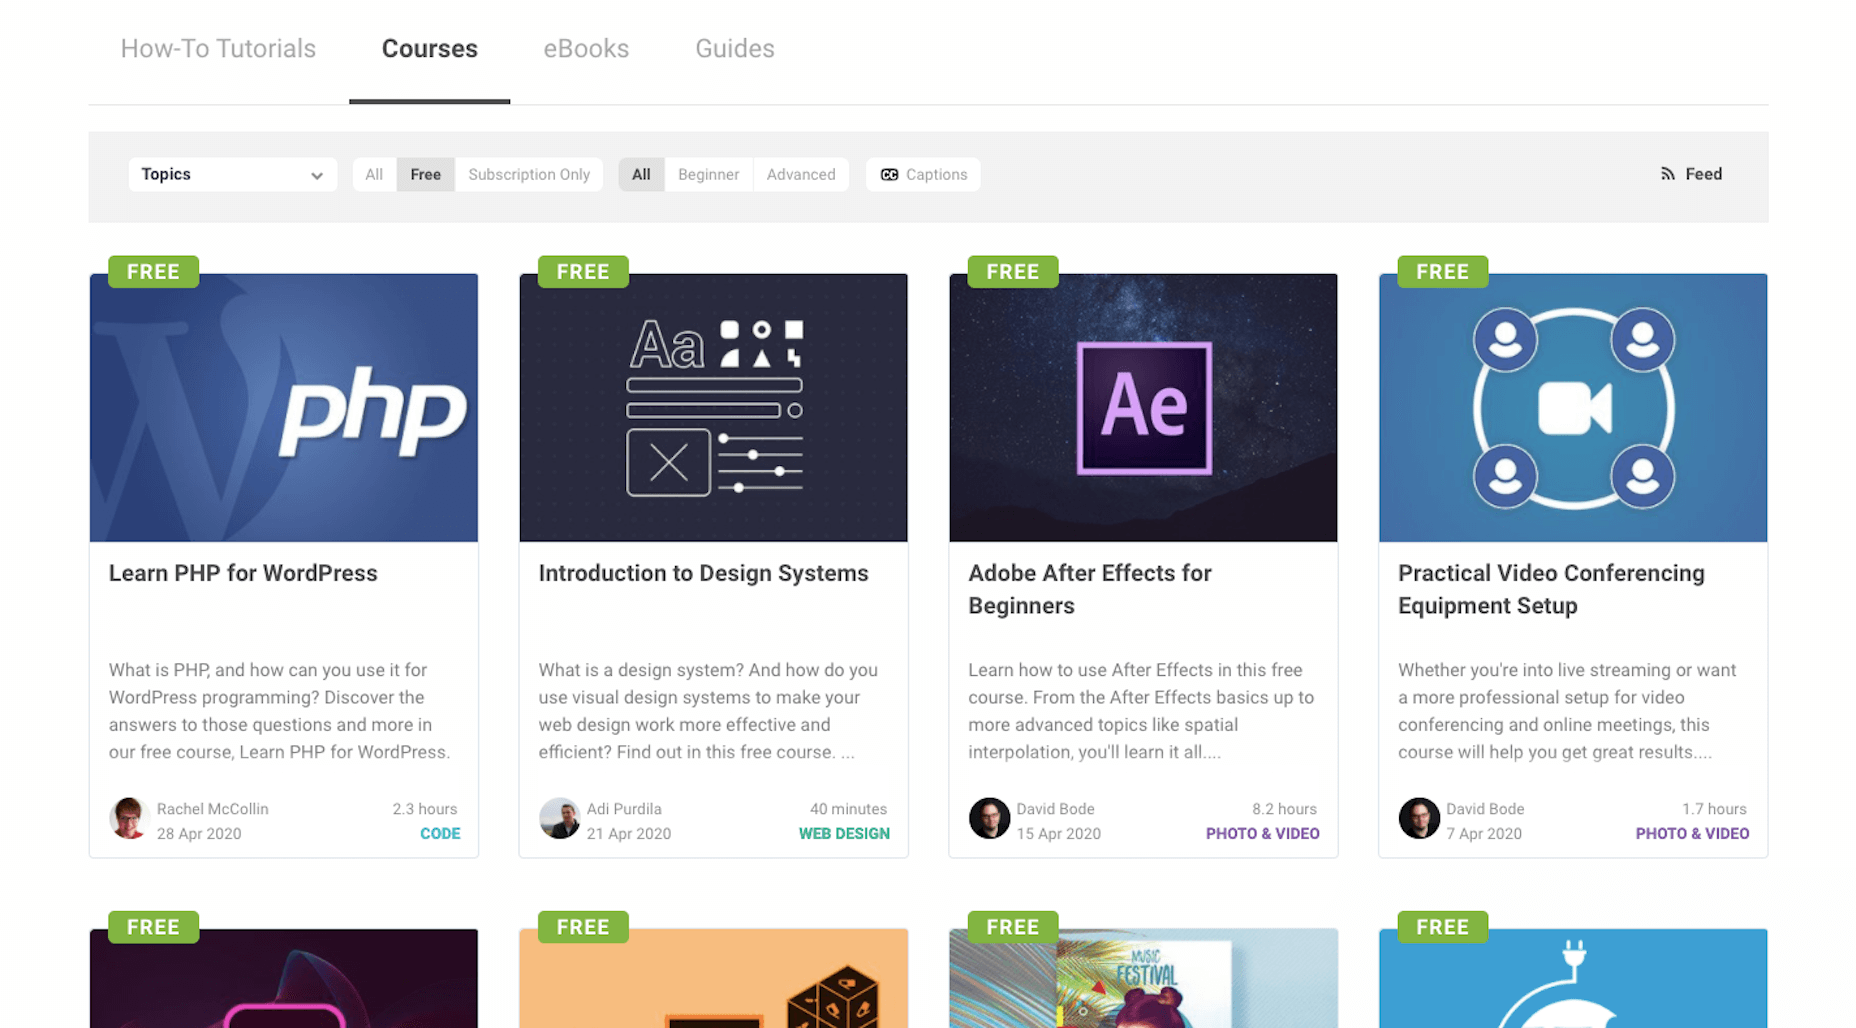Open the orange dice course thumbnail
Image resolution: width=1856 pixels, height=1028 pixels.
tap(714, 978)
